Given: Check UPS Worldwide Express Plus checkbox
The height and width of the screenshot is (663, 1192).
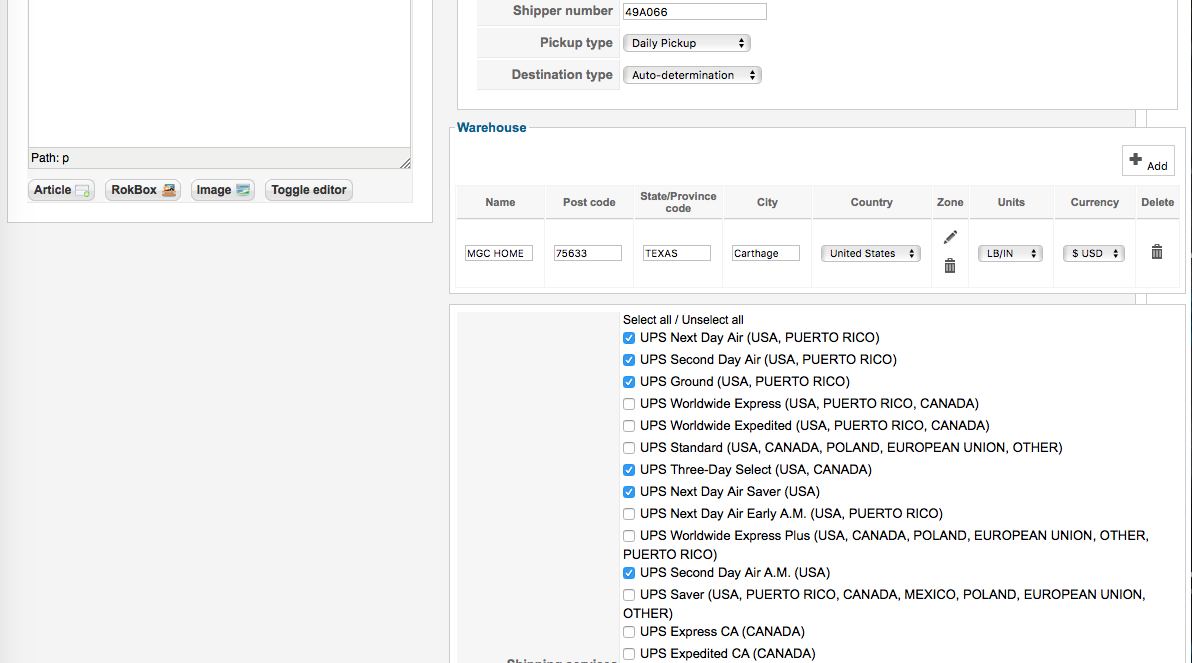Looking at the screenshot, I should coord(629,536).
